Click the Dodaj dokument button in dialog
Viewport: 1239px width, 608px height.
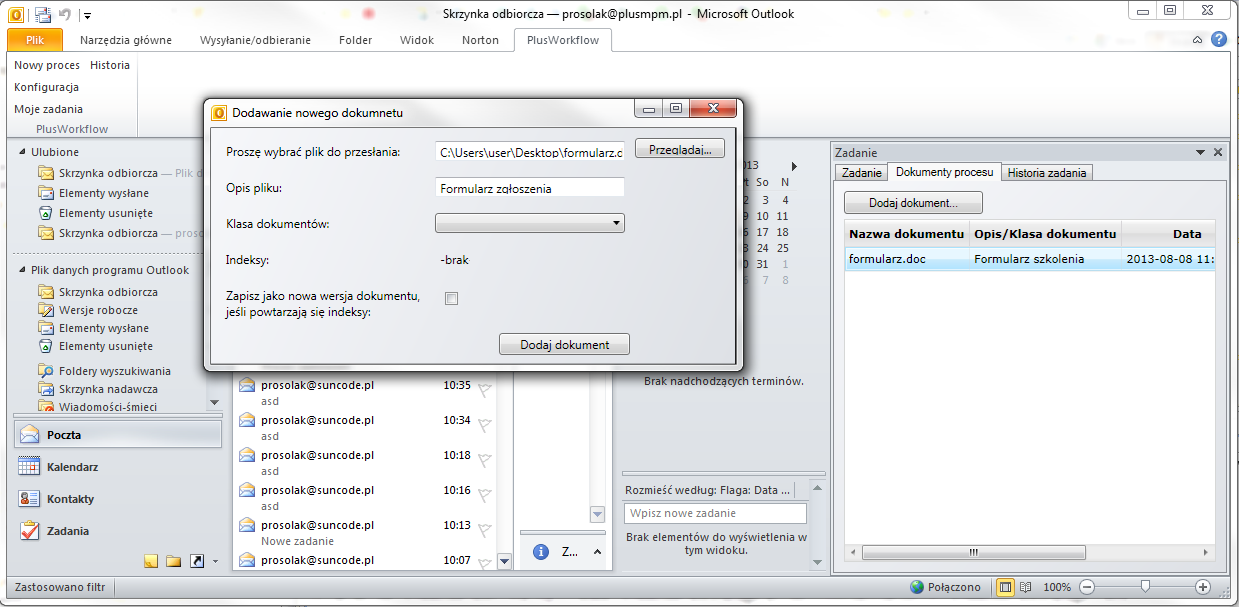click(563, 343)
